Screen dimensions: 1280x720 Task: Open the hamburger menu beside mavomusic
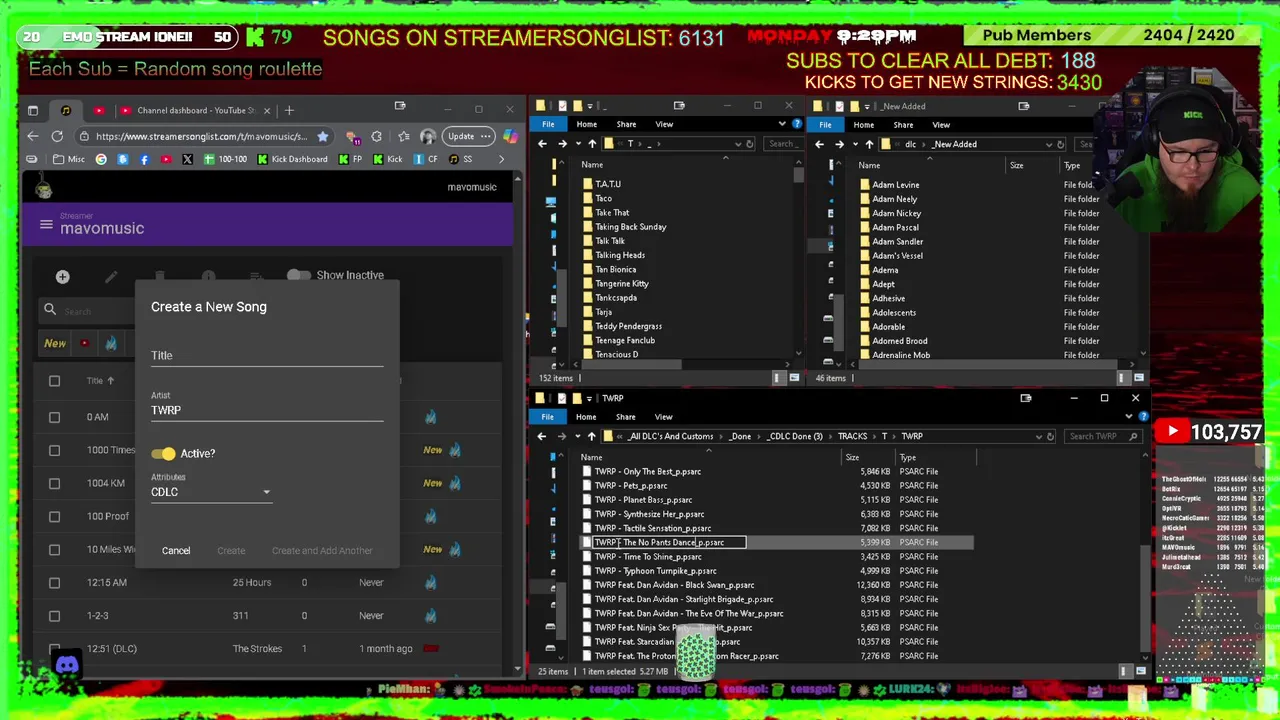[x=46, y=225]
